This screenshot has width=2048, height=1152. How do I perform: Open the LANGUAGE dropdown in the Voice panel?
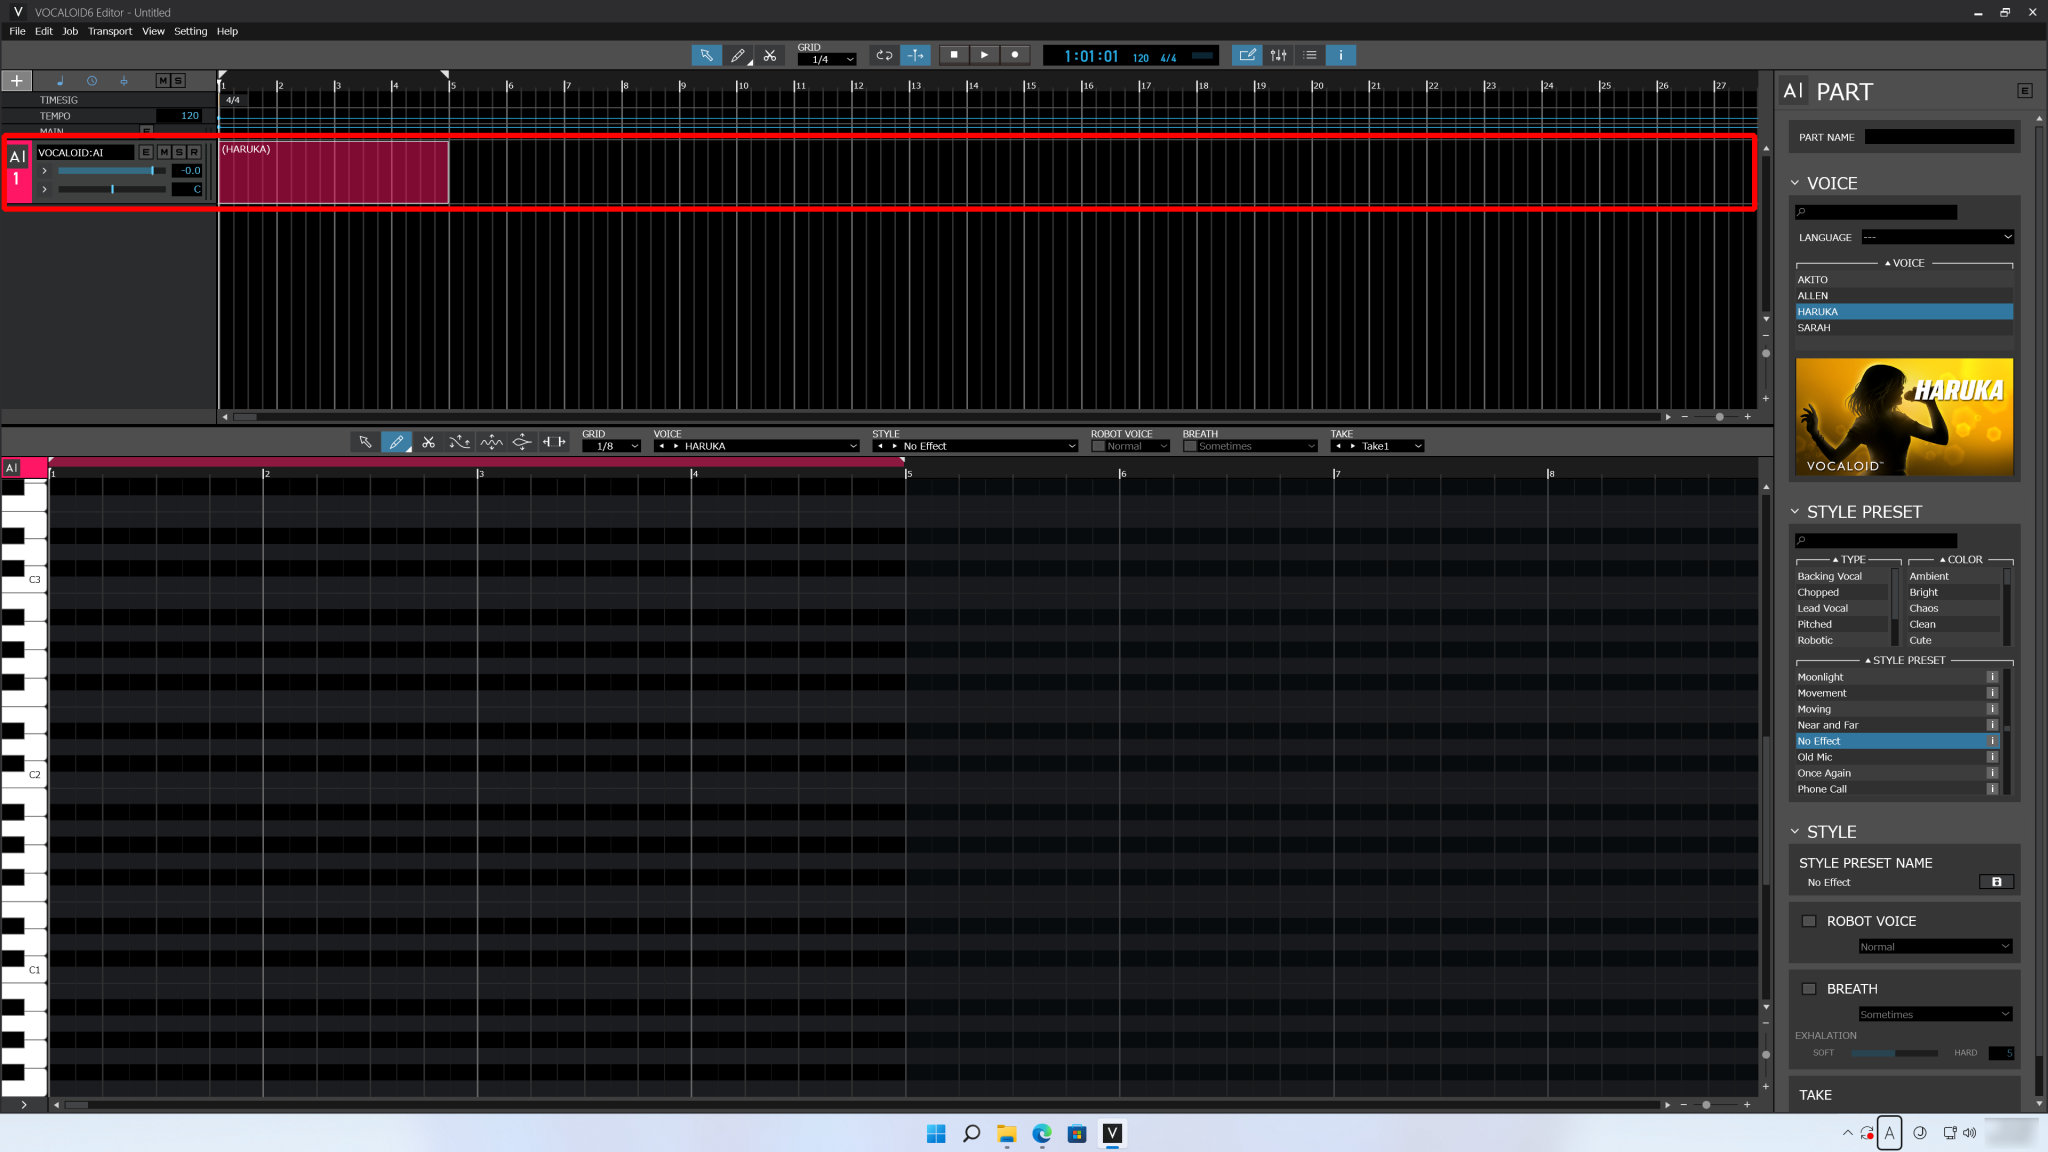1935,237
